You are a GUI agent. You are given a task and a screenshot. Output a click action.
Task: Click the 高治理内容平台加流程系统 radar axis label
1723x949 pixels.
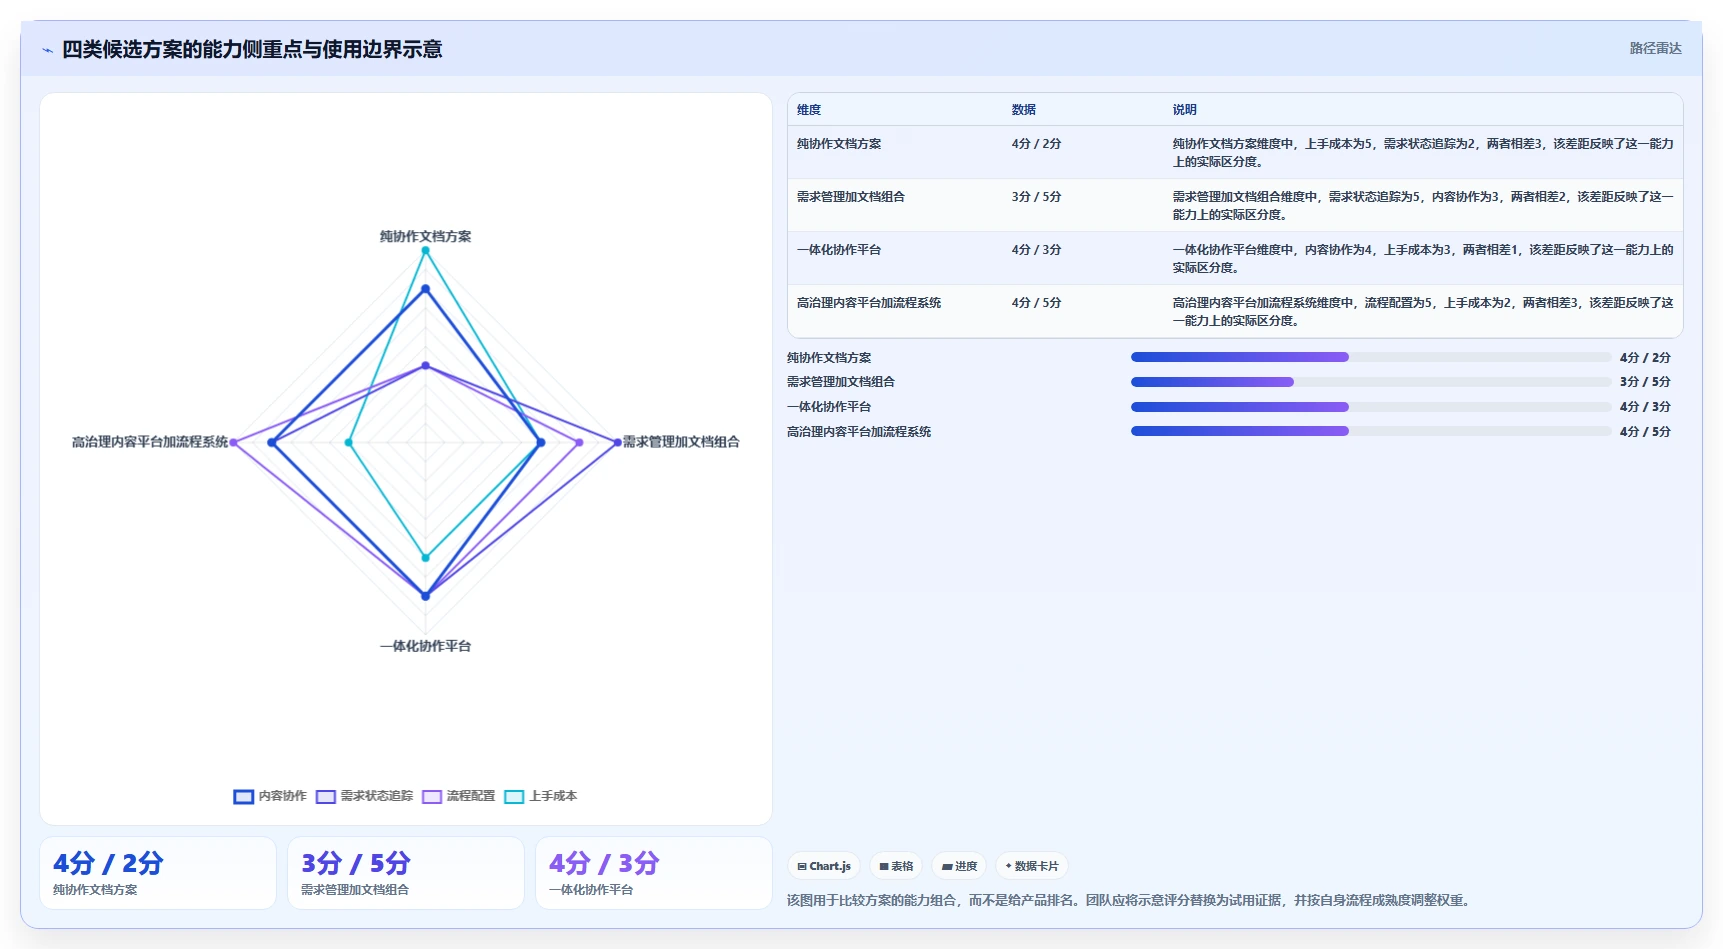click(150, 442)
